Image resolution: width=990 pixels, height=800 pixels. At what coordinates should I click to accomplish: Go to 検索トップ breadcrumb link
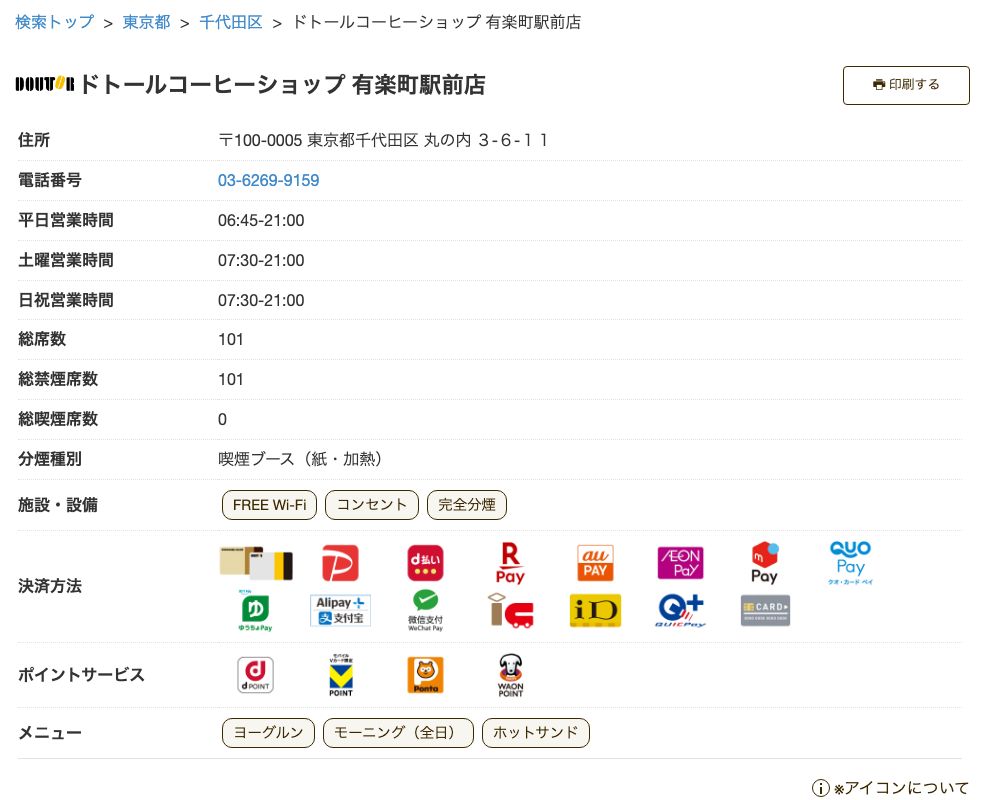pos(54,22)
